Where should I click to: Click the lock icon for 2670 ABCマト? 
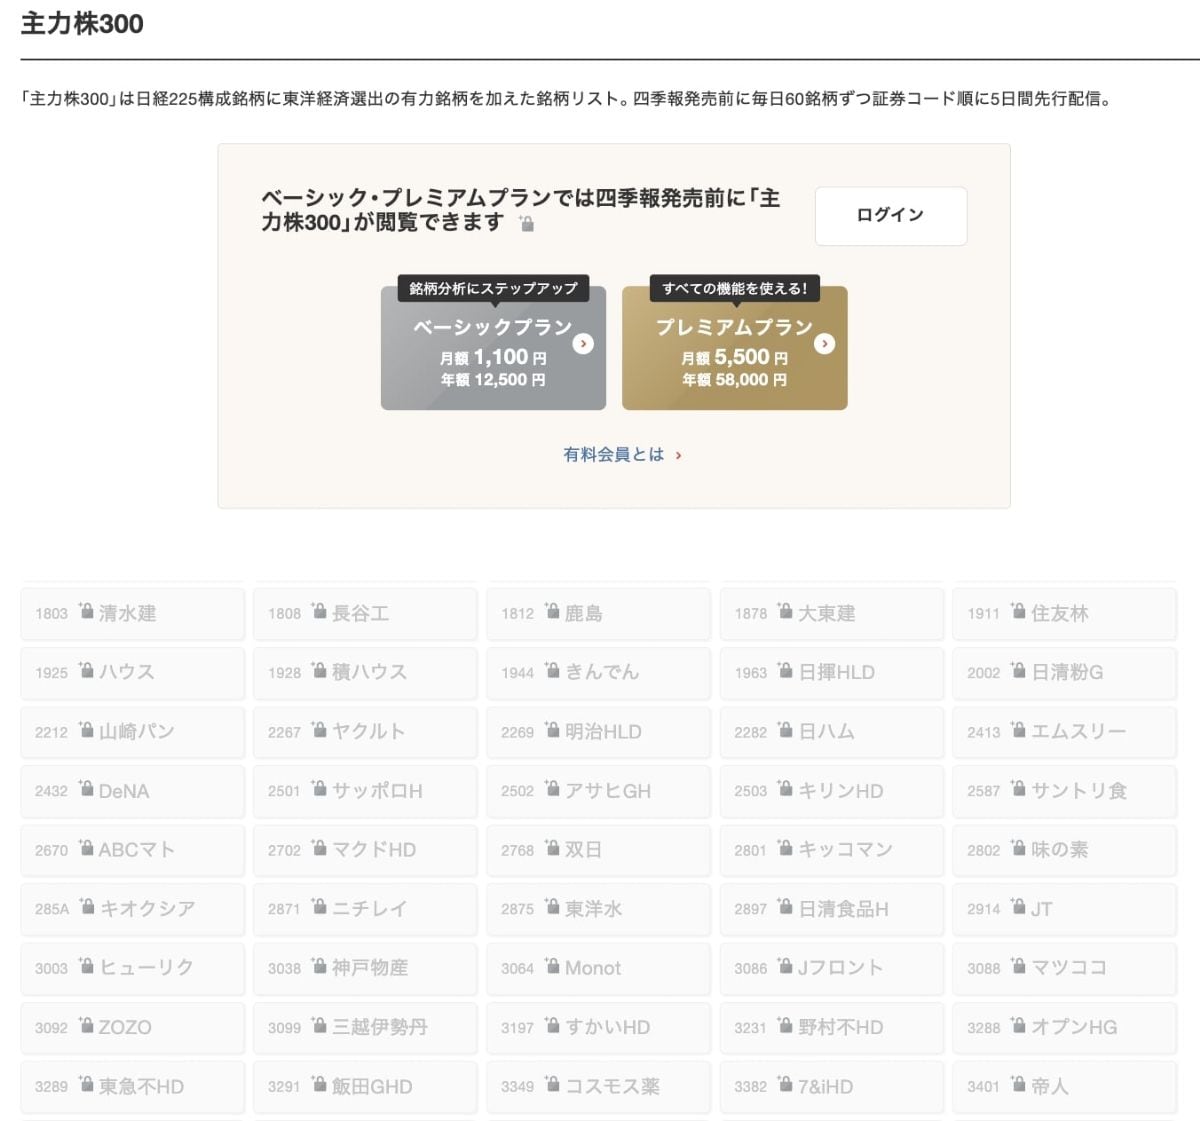coord(86,847)
